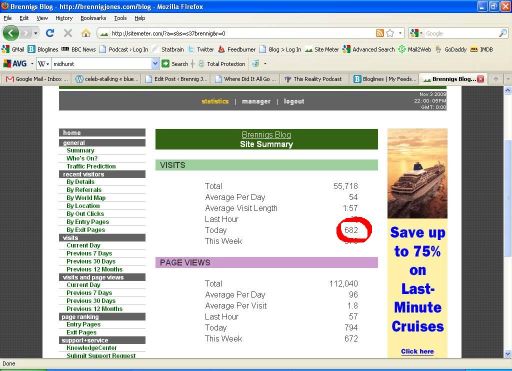Open Who's On? in sidebar
The image size is (512, 371).
point(82,158)
